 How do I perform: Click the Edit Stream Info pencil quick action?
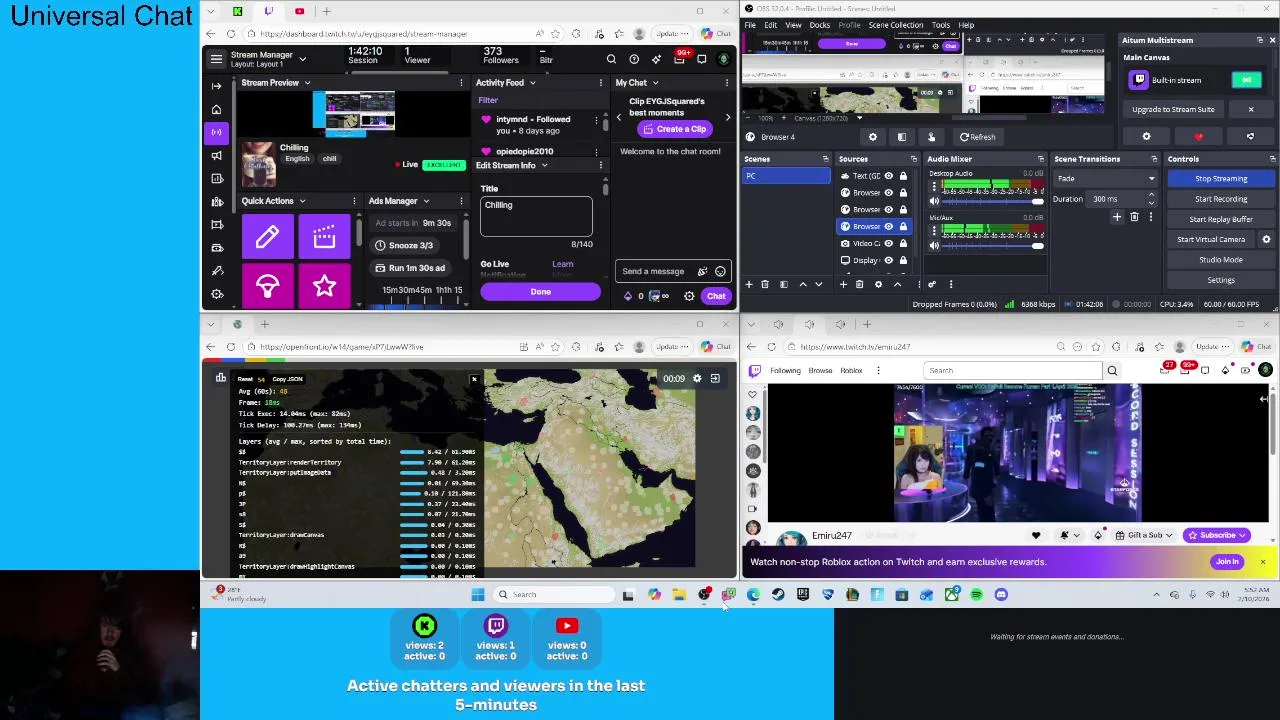pos(267,237)
